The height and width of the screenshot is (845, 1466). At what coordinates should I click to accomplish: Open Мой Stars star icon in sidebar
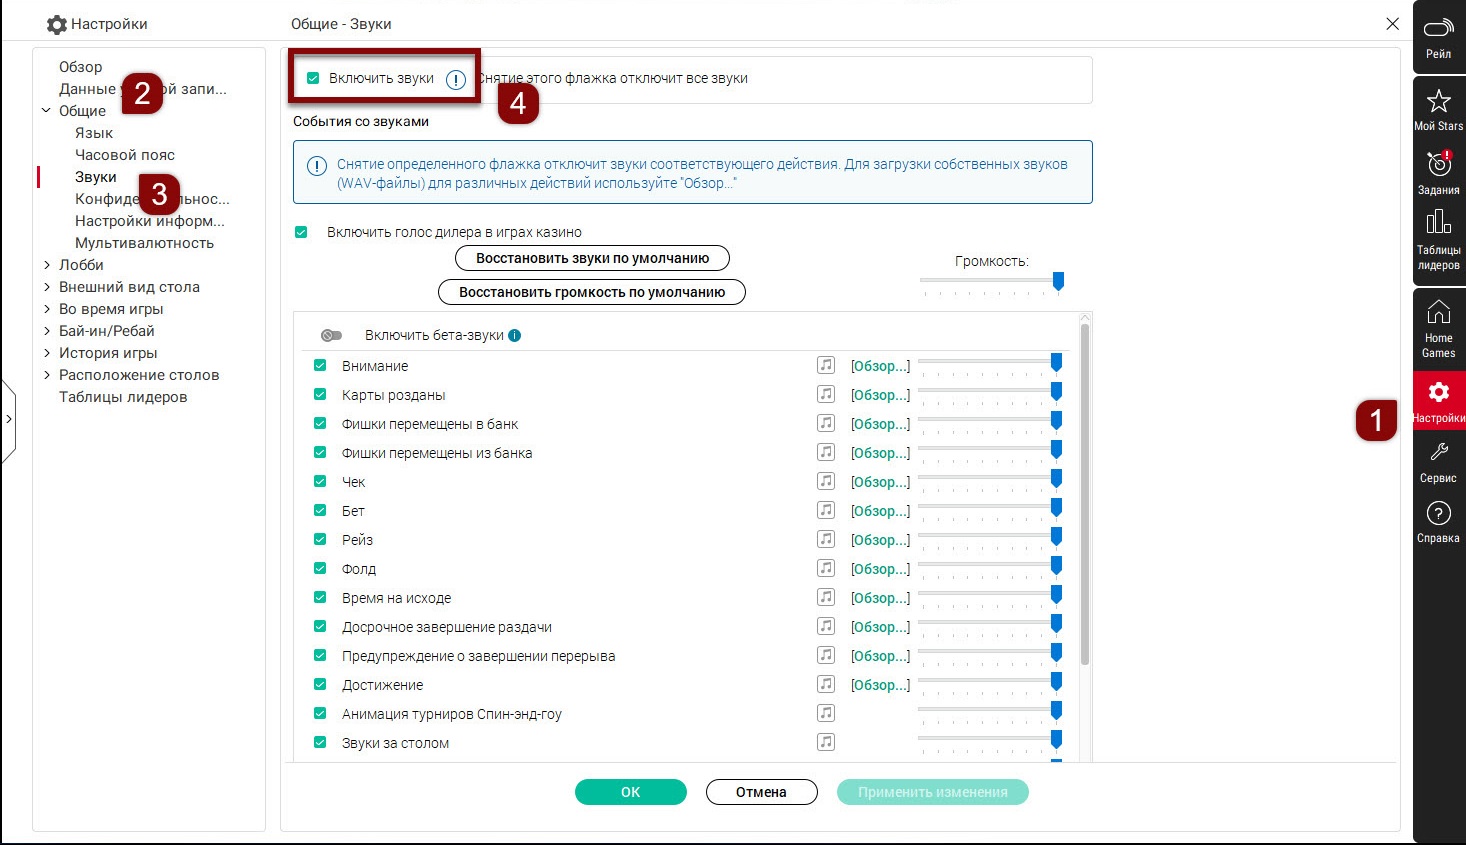[1438, 102]
